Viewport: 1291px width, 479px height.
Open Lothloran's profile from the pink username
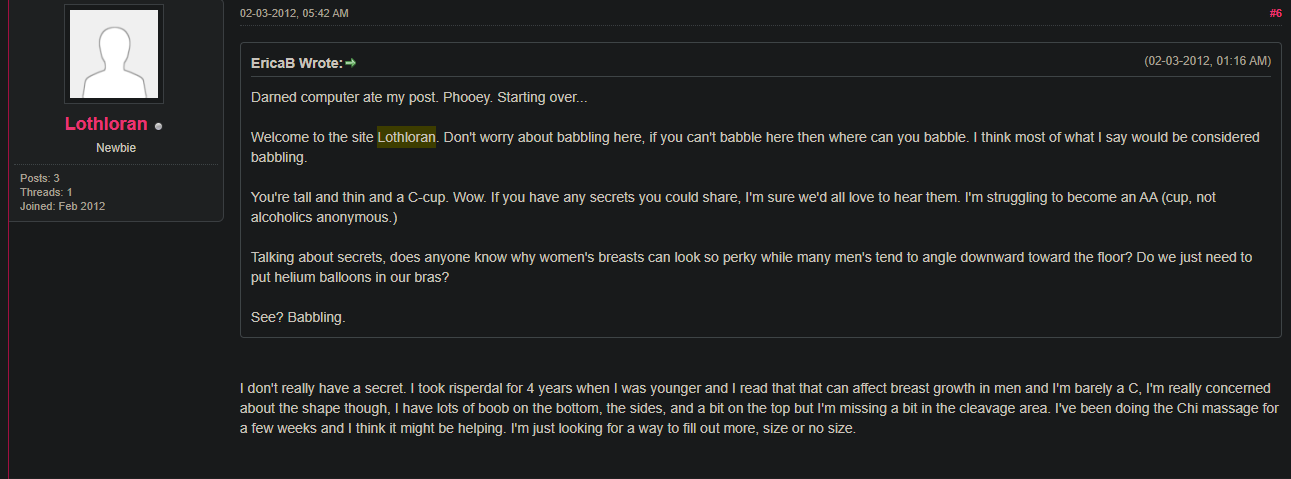point(106,125)
